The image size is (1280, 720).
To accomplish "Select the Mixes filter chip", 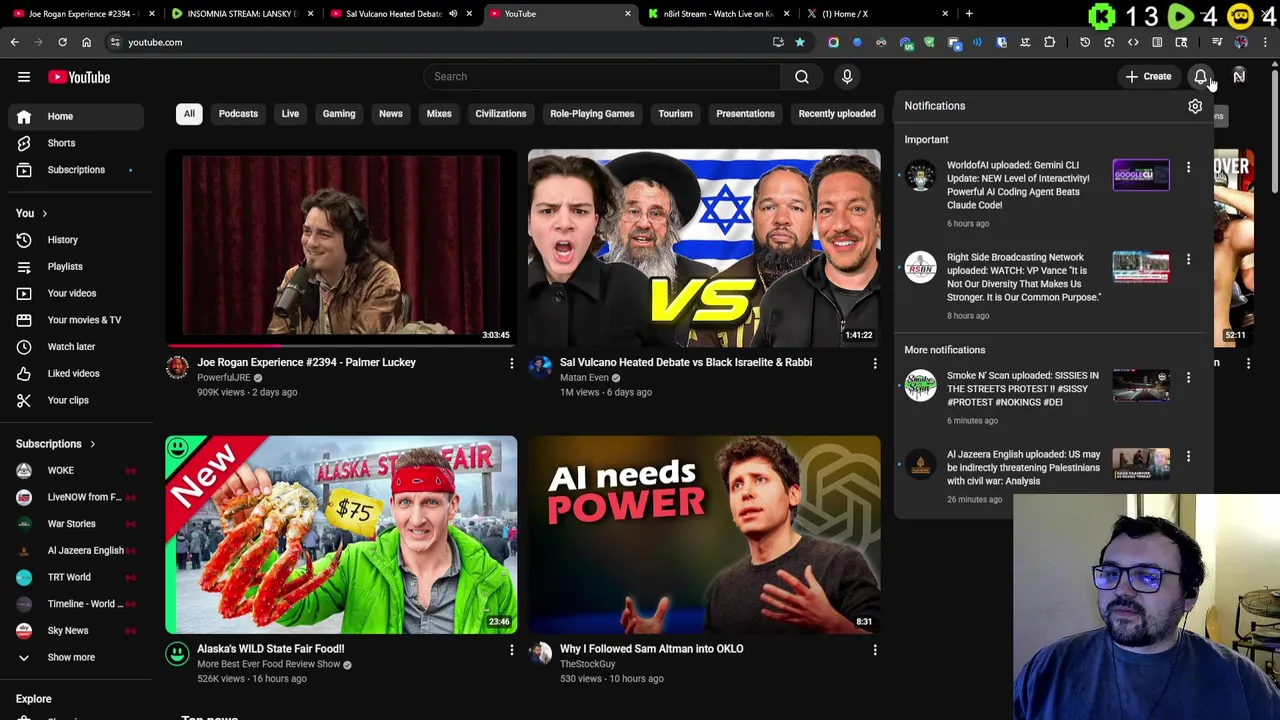I will (439, 114).
